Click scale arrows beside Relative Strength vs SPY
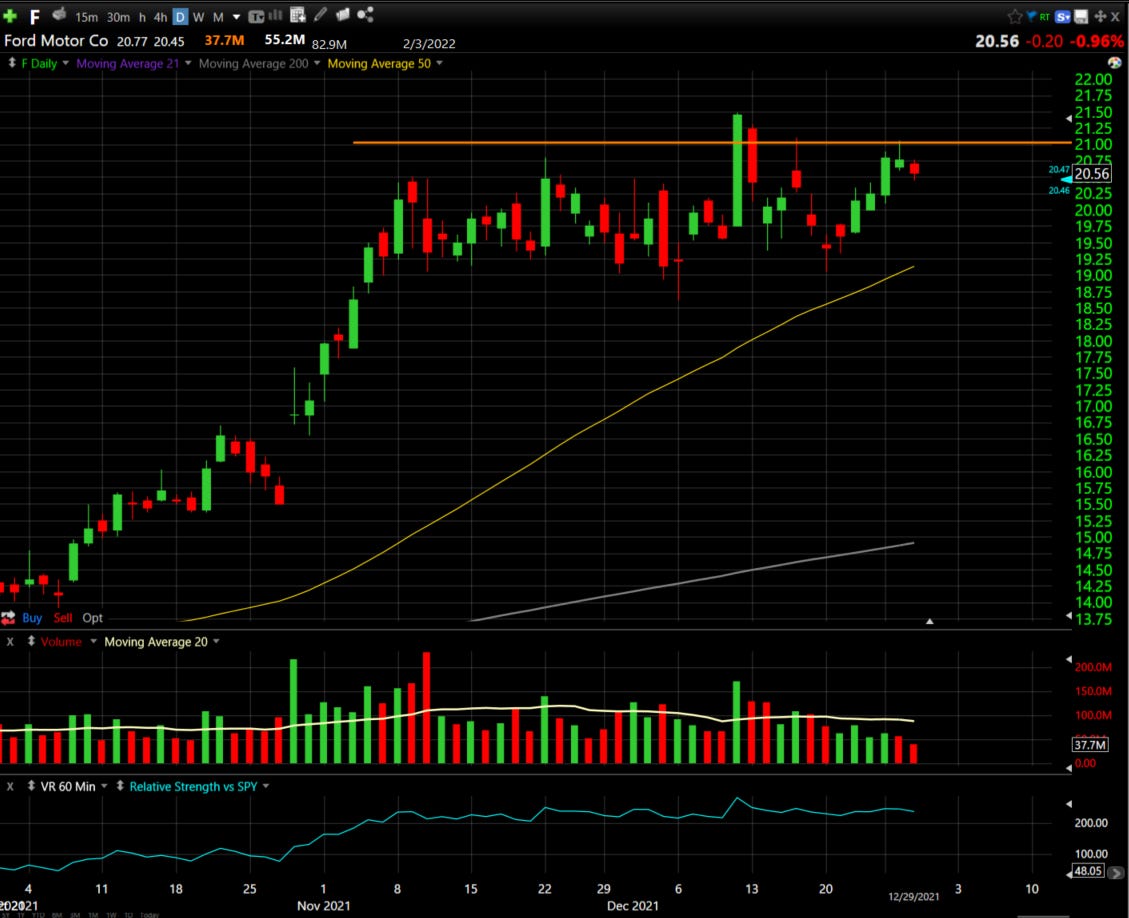The height and width of the screenshot is (918, 1129). pyautogui.click(x=120, y=786)
